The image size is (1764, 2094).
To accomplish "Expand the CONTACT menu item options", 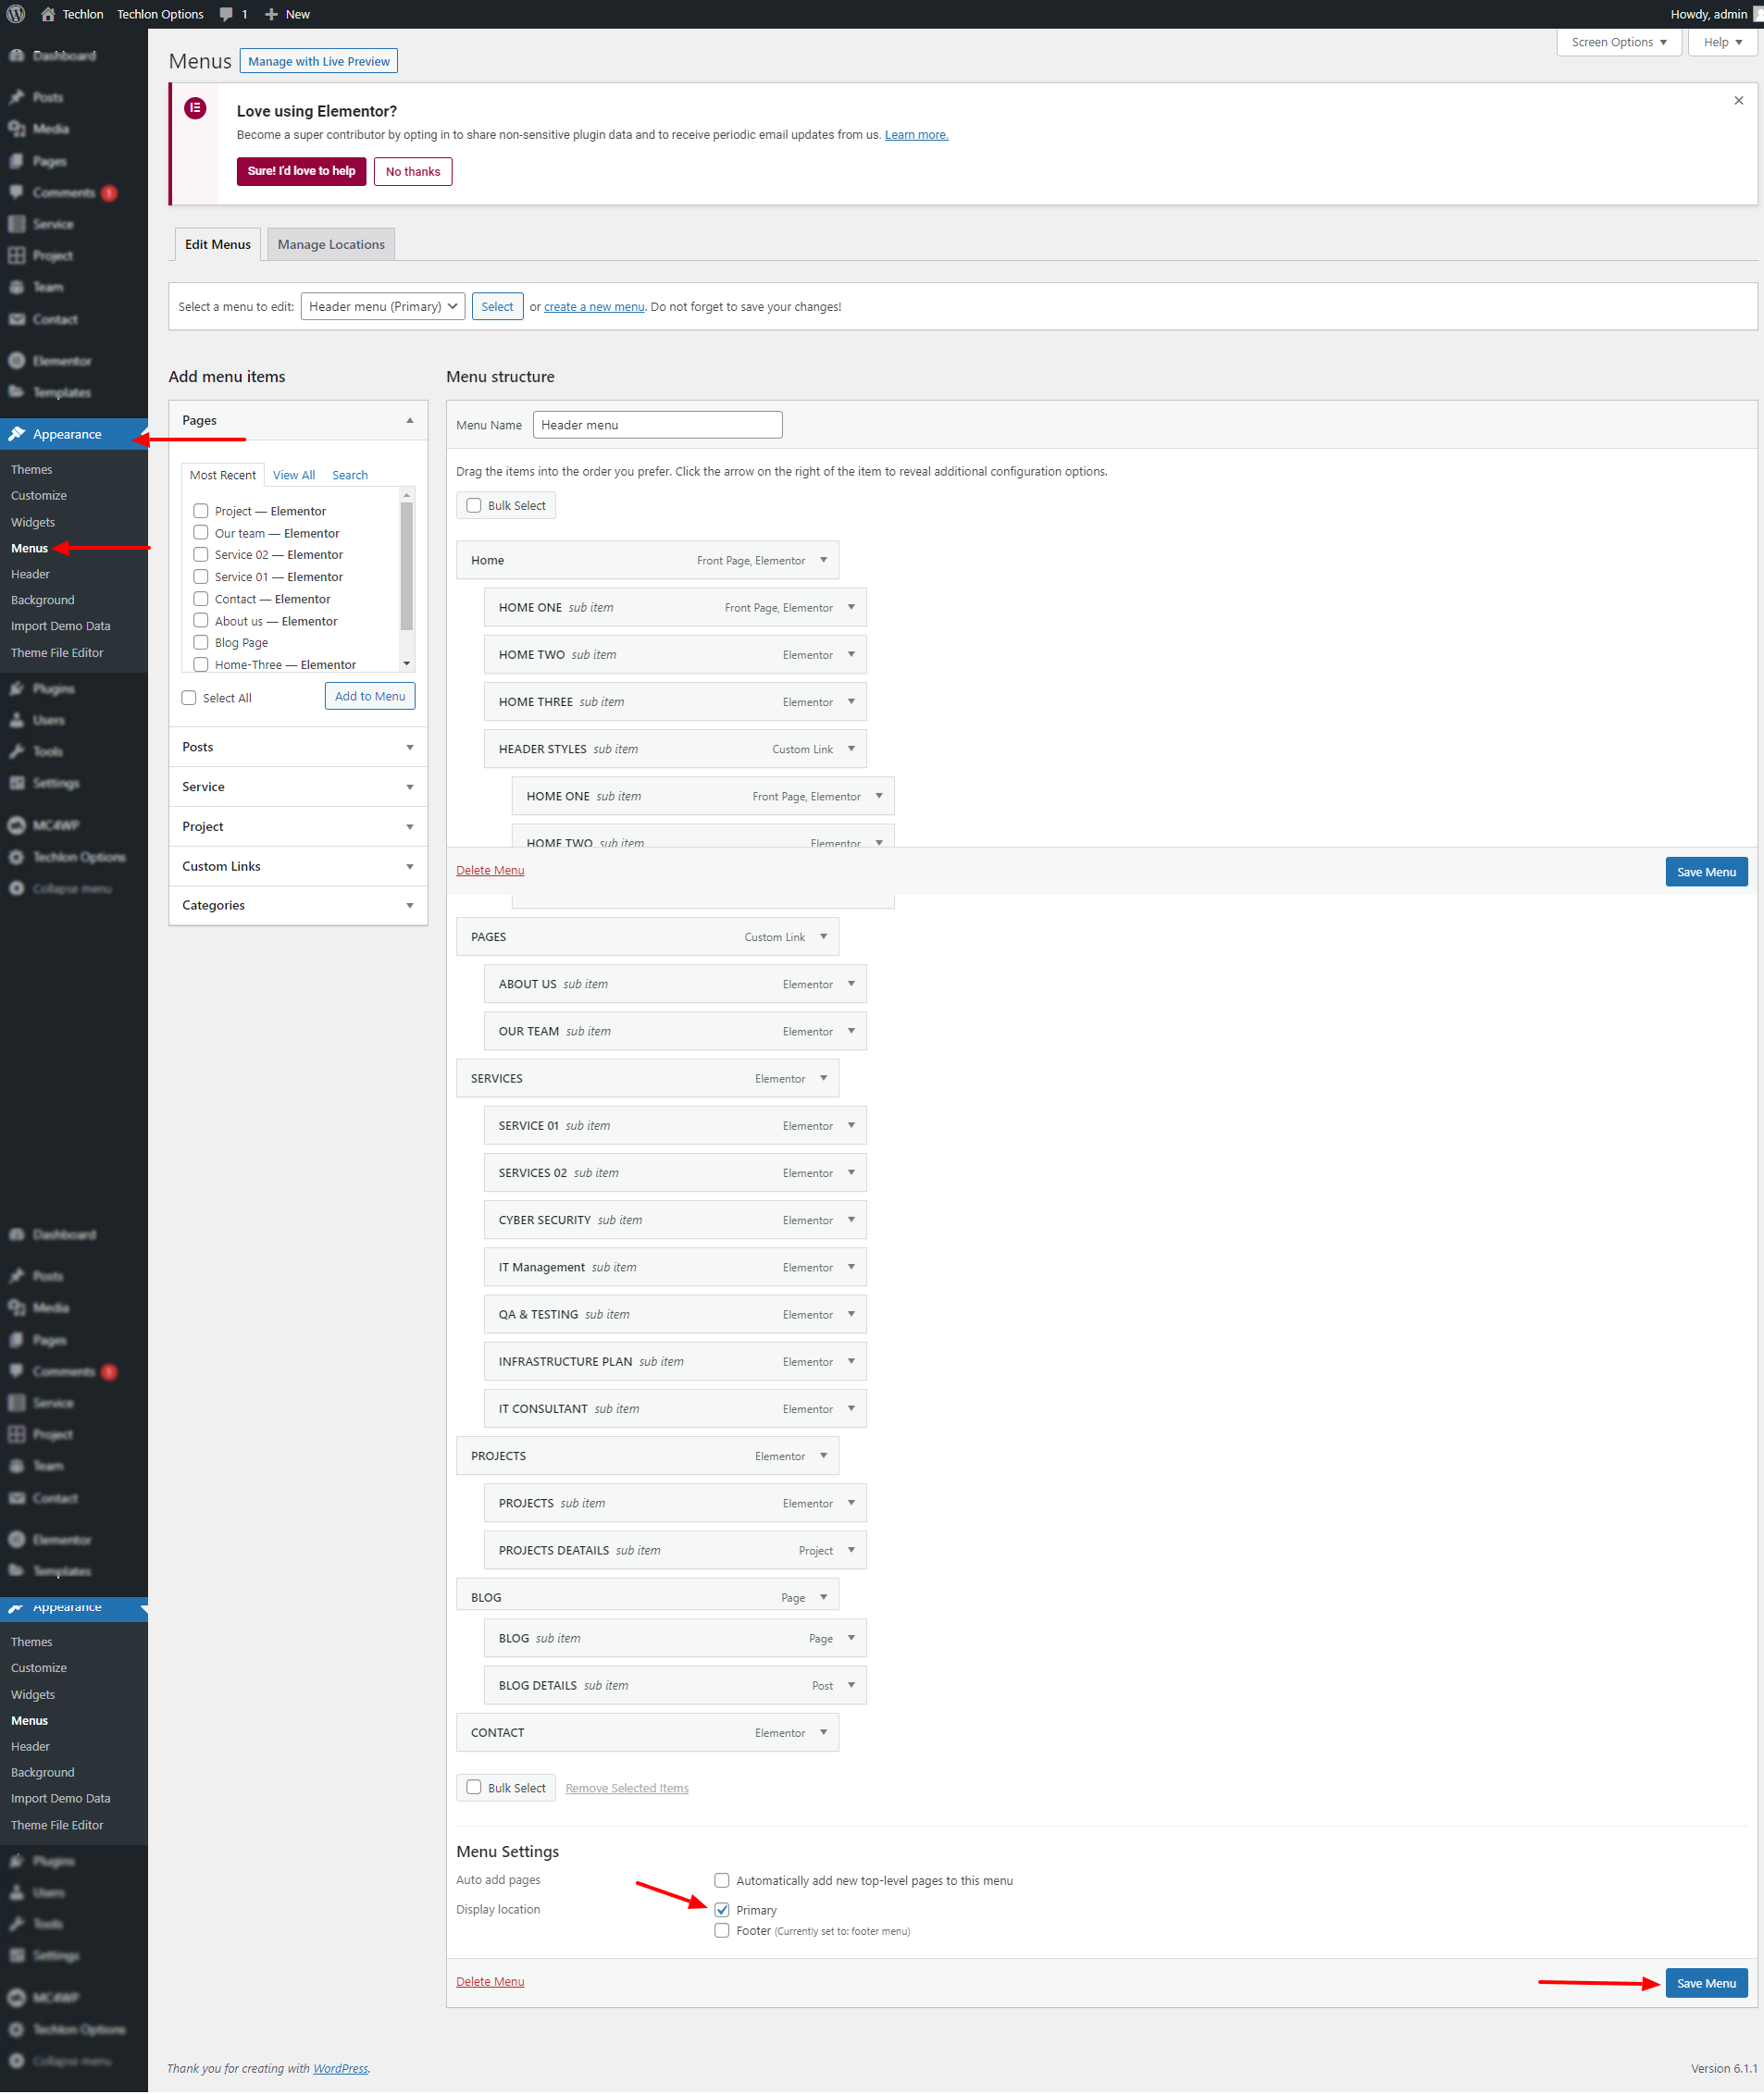I will (823, 1732).
